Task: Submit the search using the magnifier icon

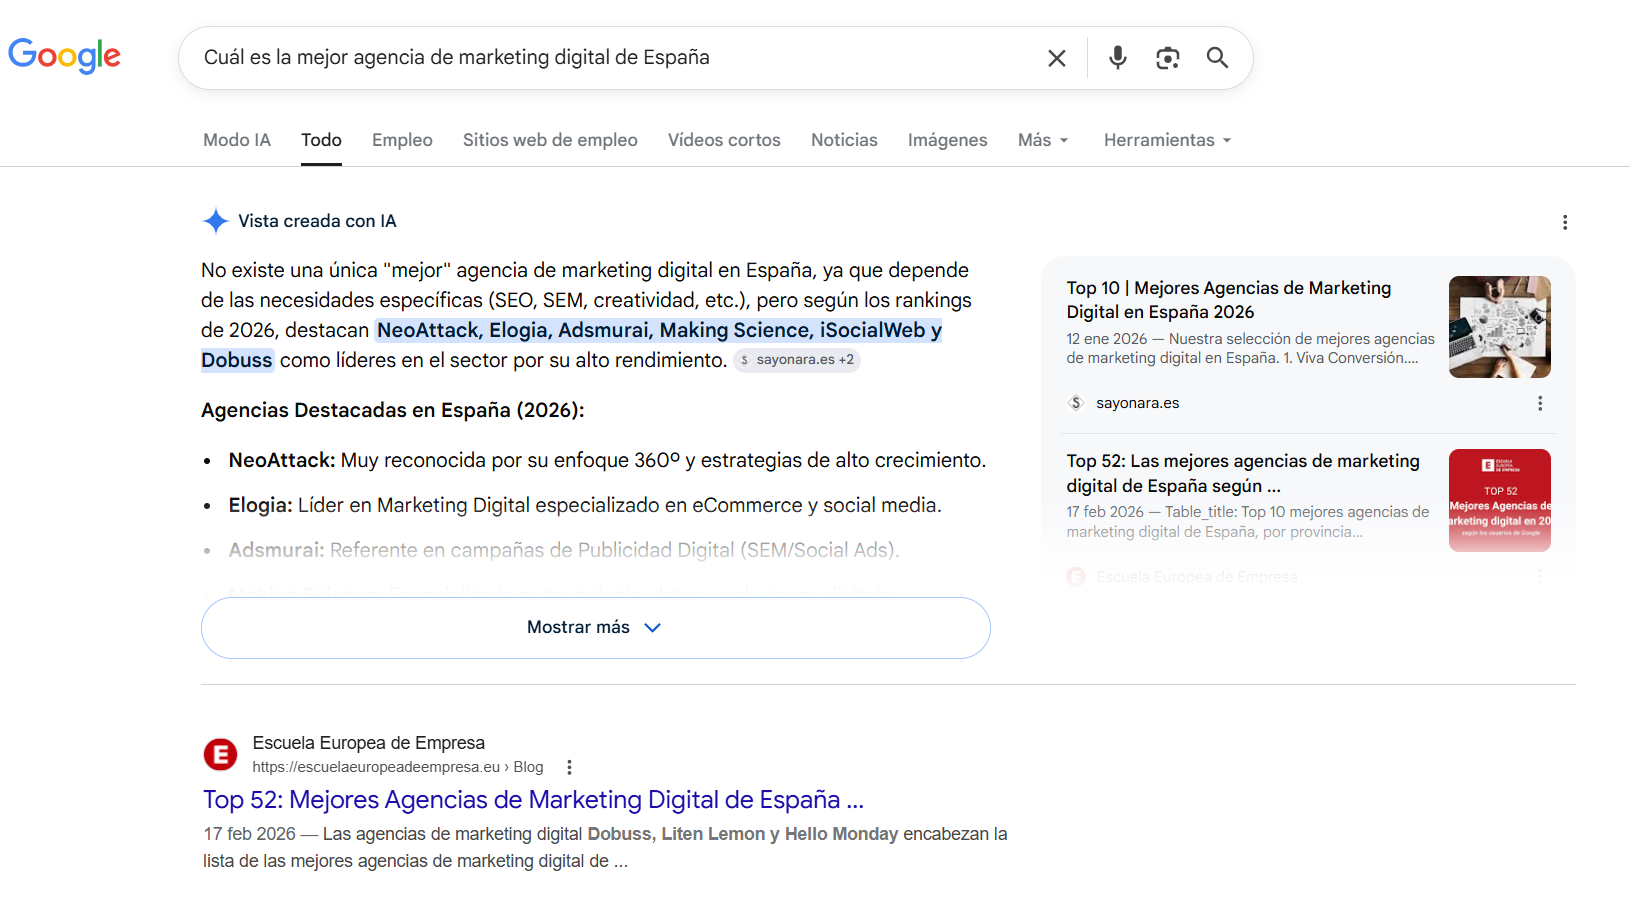Action: tap(1217, 58)
